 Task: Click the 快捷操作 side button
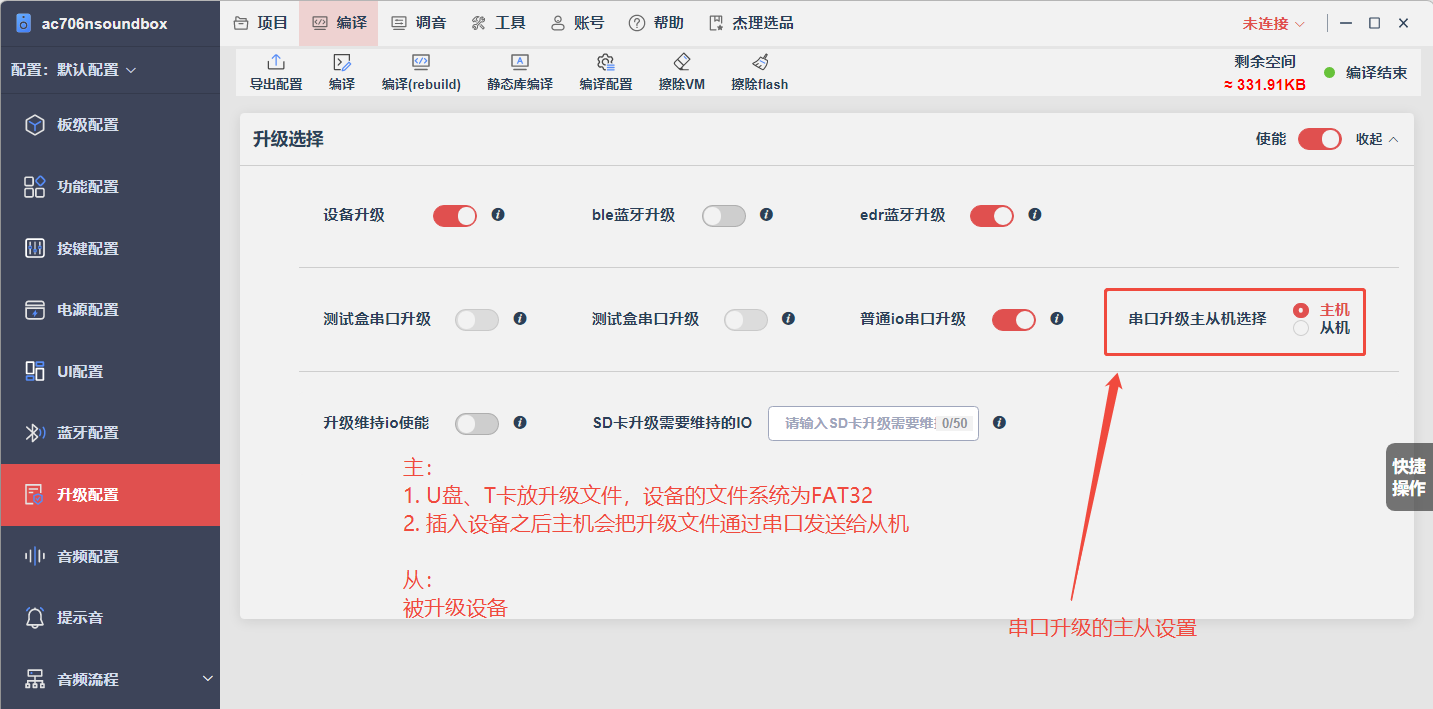(x=1409, y=477)
